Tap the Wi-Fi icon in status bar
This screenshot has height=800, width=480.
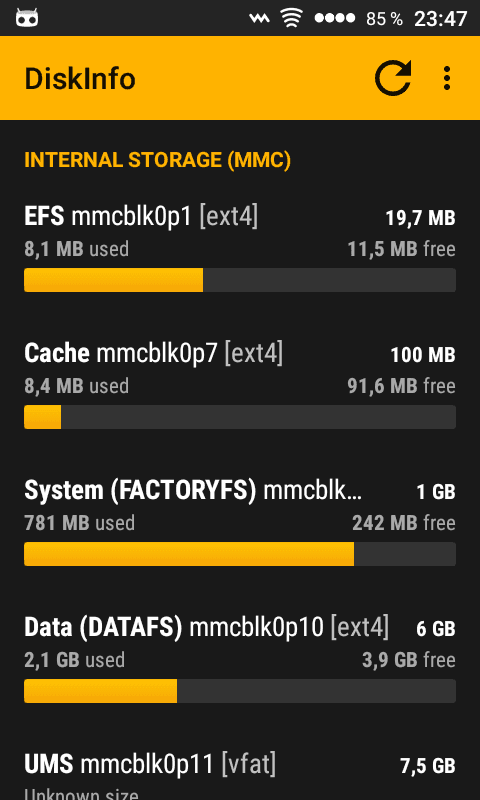pyautogui.click(x=290, y=18)
